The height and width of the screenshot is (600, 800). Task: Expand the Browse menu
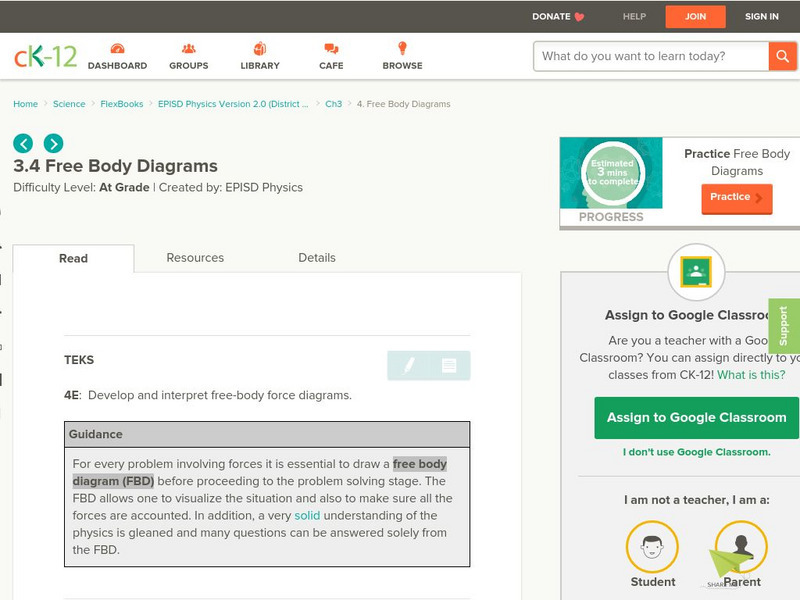coord(402,56)
